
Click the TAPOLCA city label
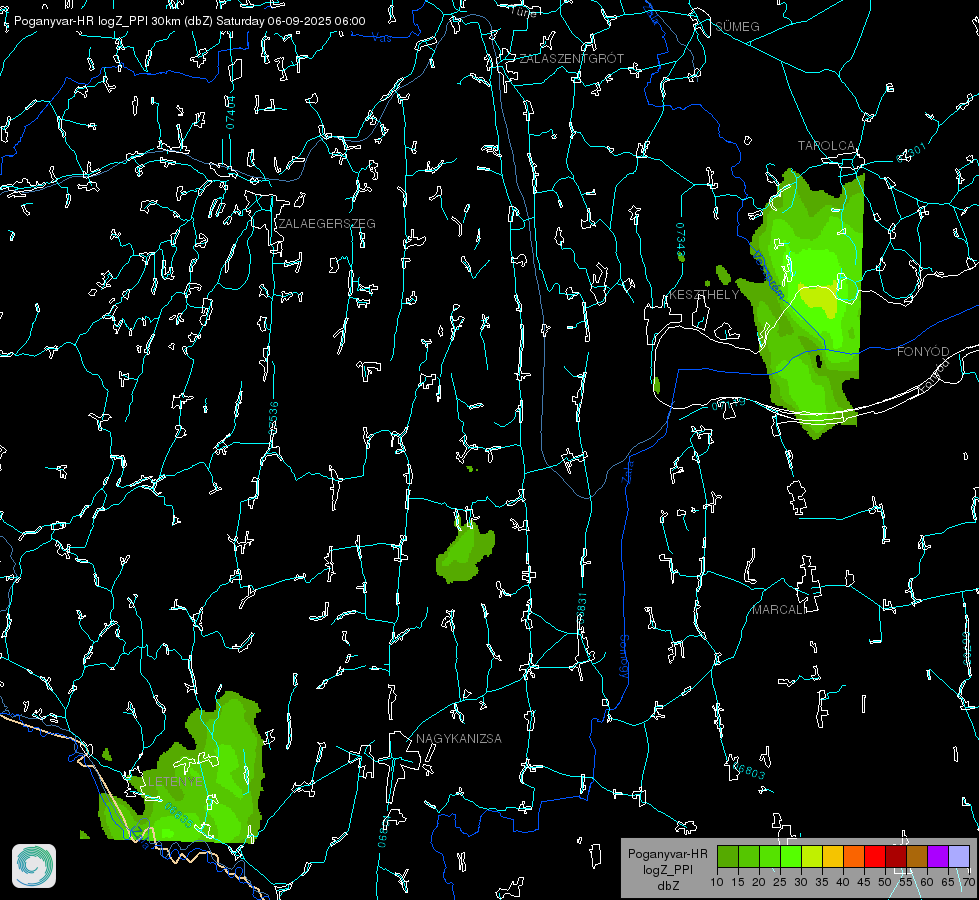pyautogui.click(x=826, y=146)
